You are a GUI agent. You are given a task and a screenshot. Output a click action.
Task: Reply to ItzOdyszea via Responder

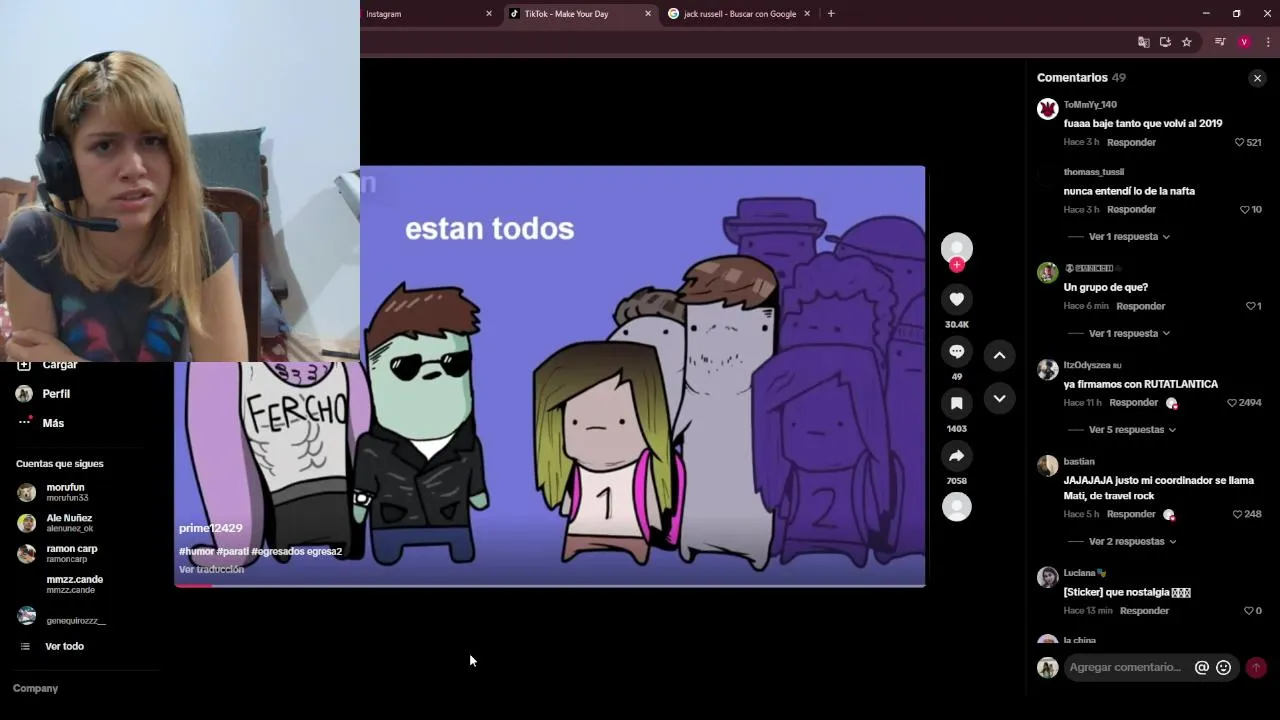pos(1133,402)
